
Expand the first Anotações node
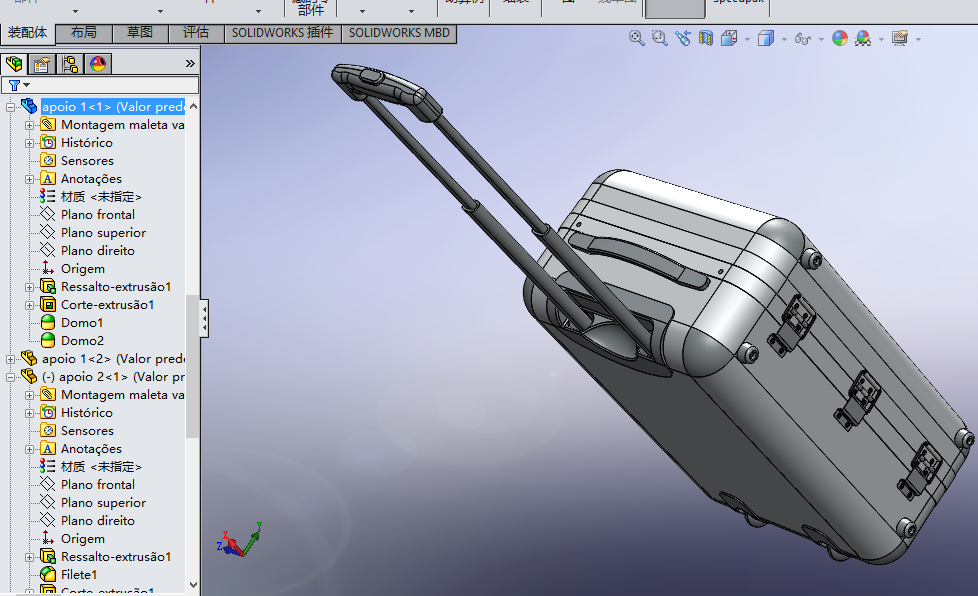(29, 180)
